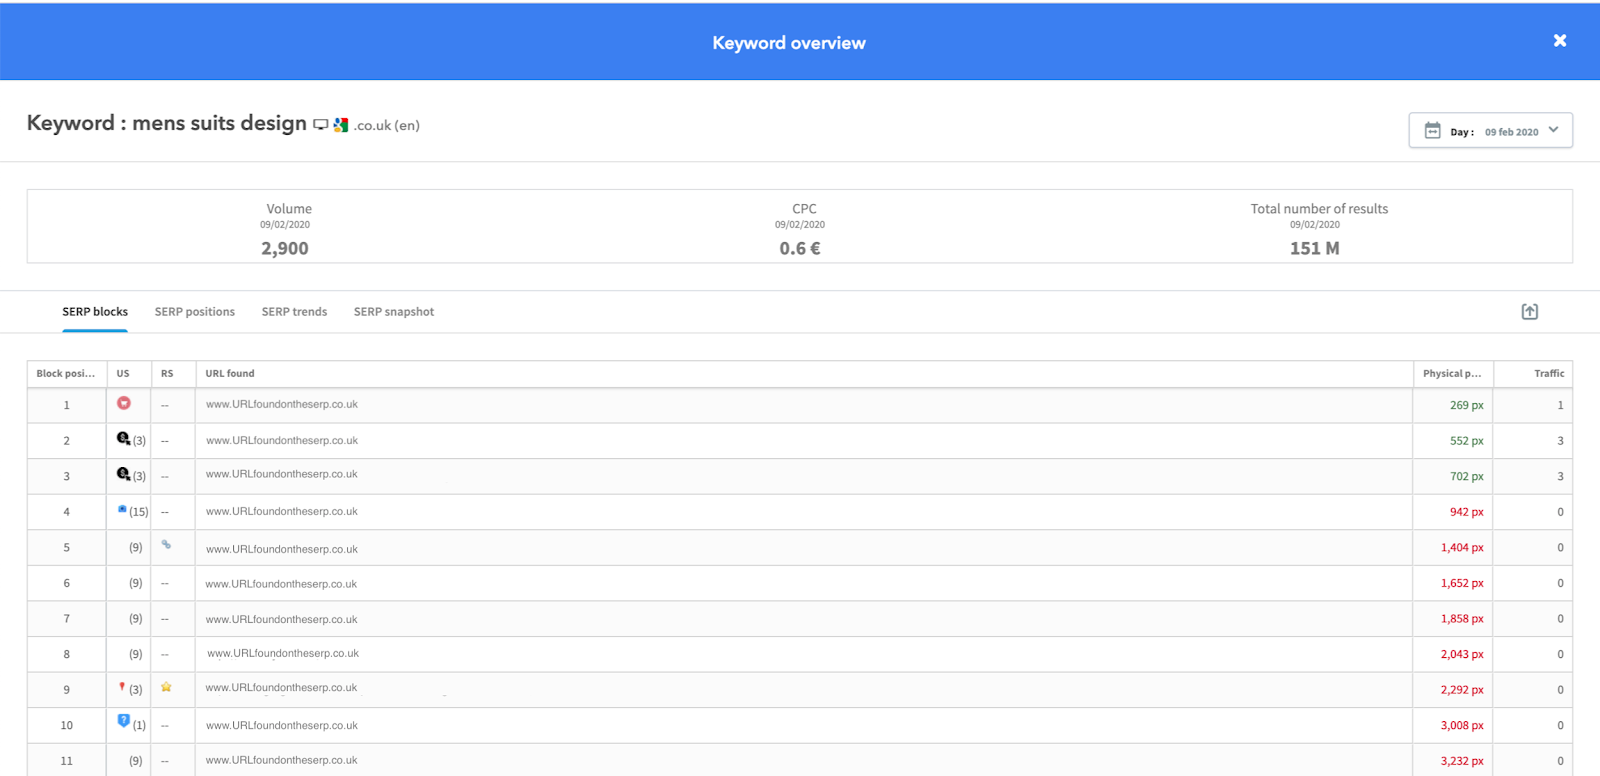The width and height of the screenshot is (1600, 776).
Task: Sort by the US column header
Action: (129, 374)
